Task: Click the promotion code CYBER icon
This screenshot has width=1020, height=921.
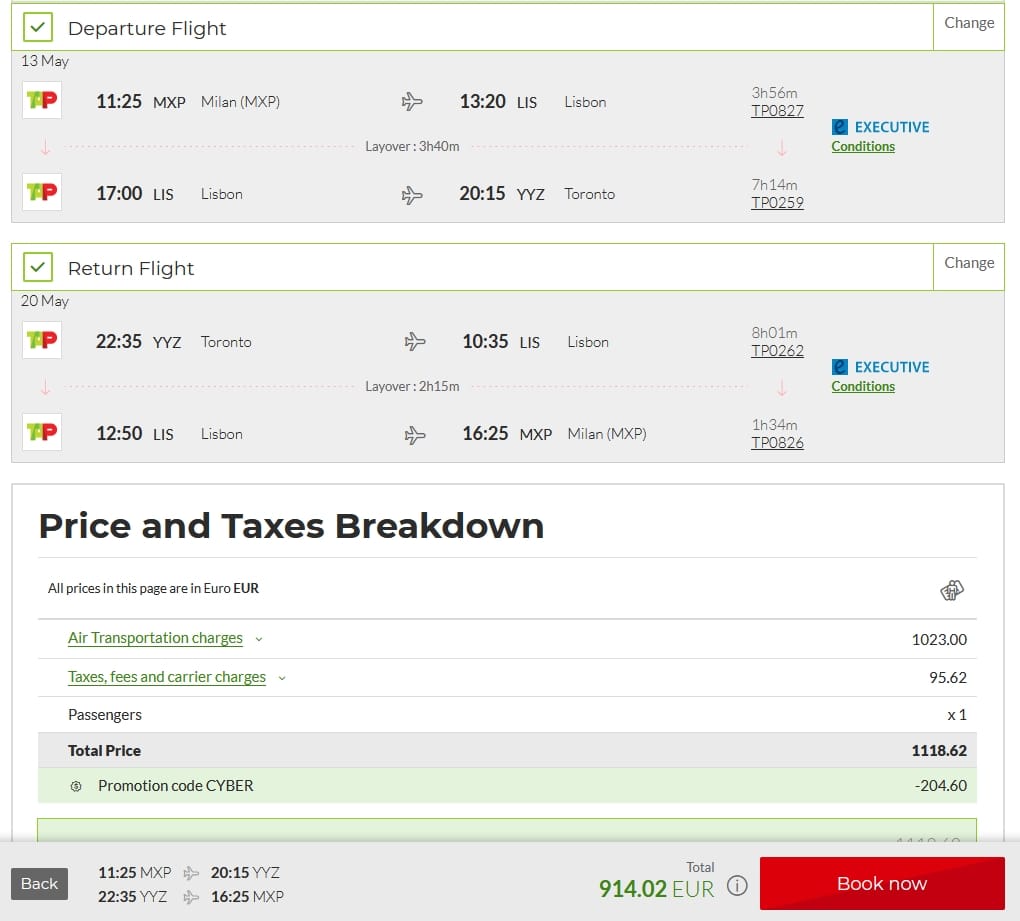Action: [x=76, y=786]
